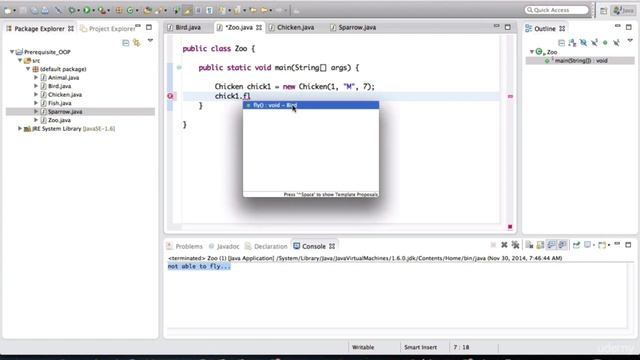Select Chicken.java in Package Explorer
Viewport: 640px width, 360px height.
point(65,95)
